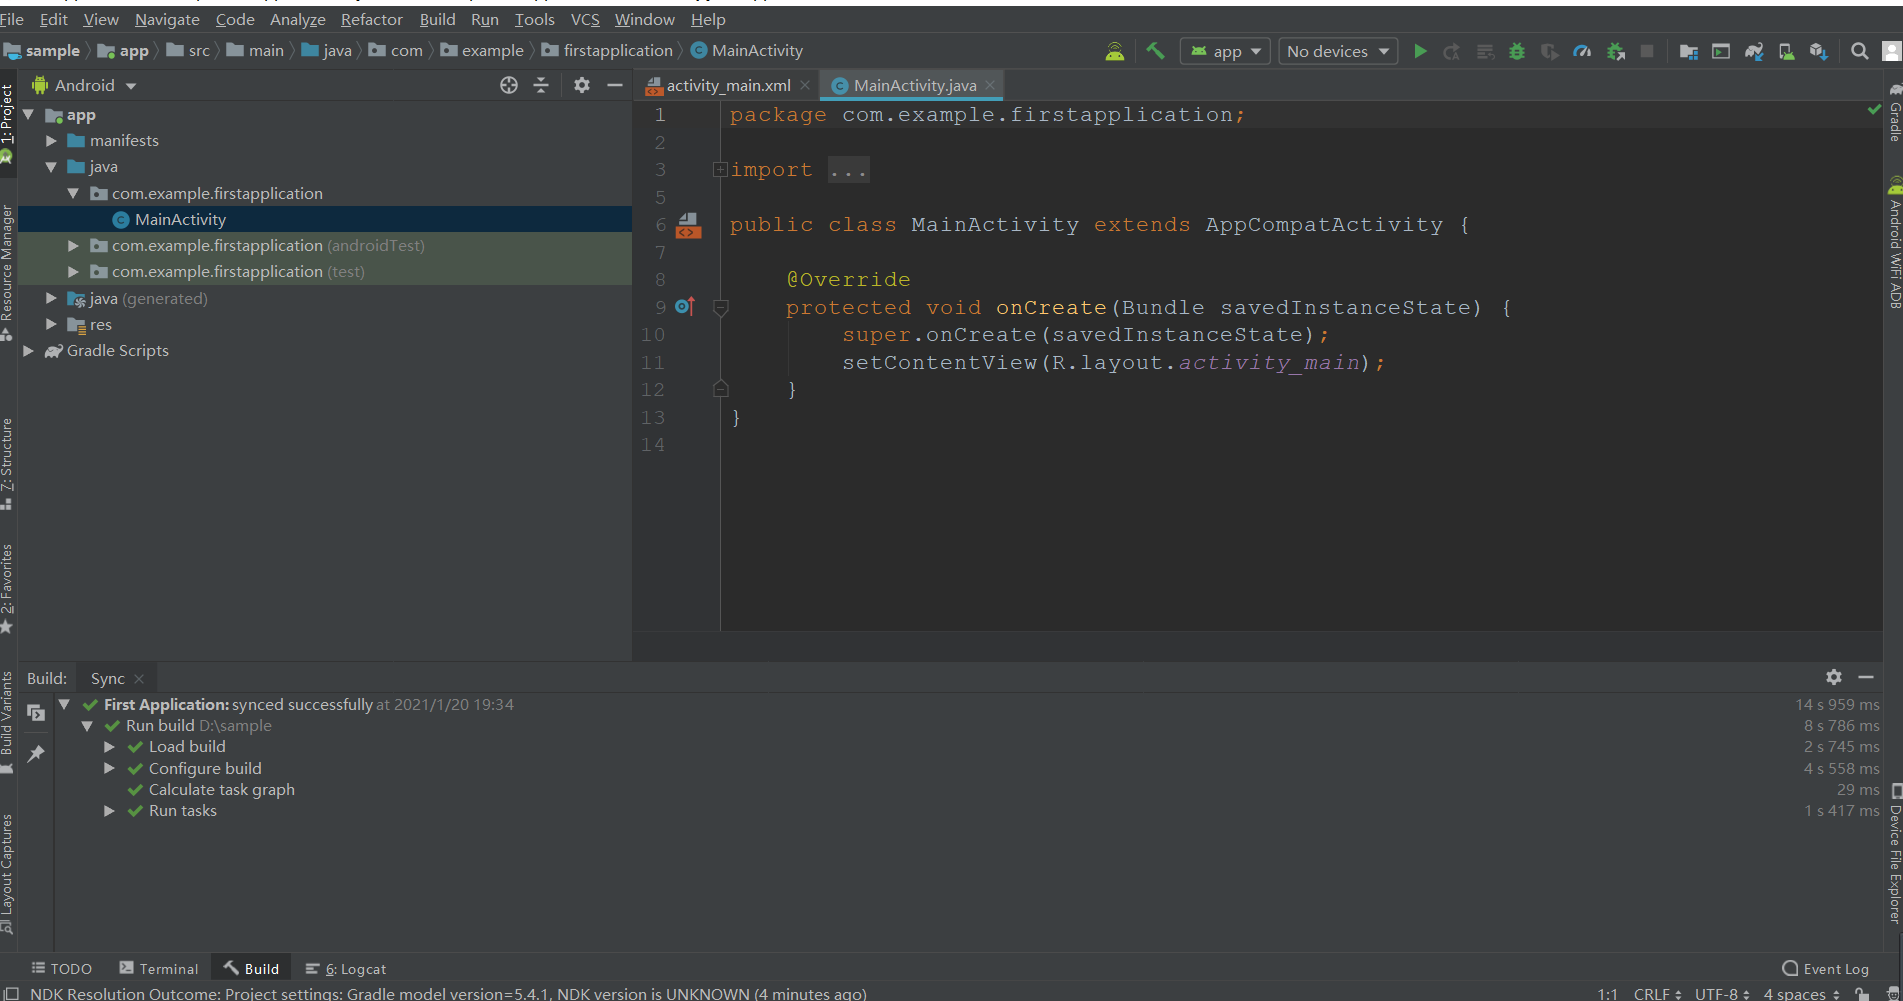Open the AVD Manager icon
This screenshot has width=1903, height=1001.
[x=1786, y=51]
